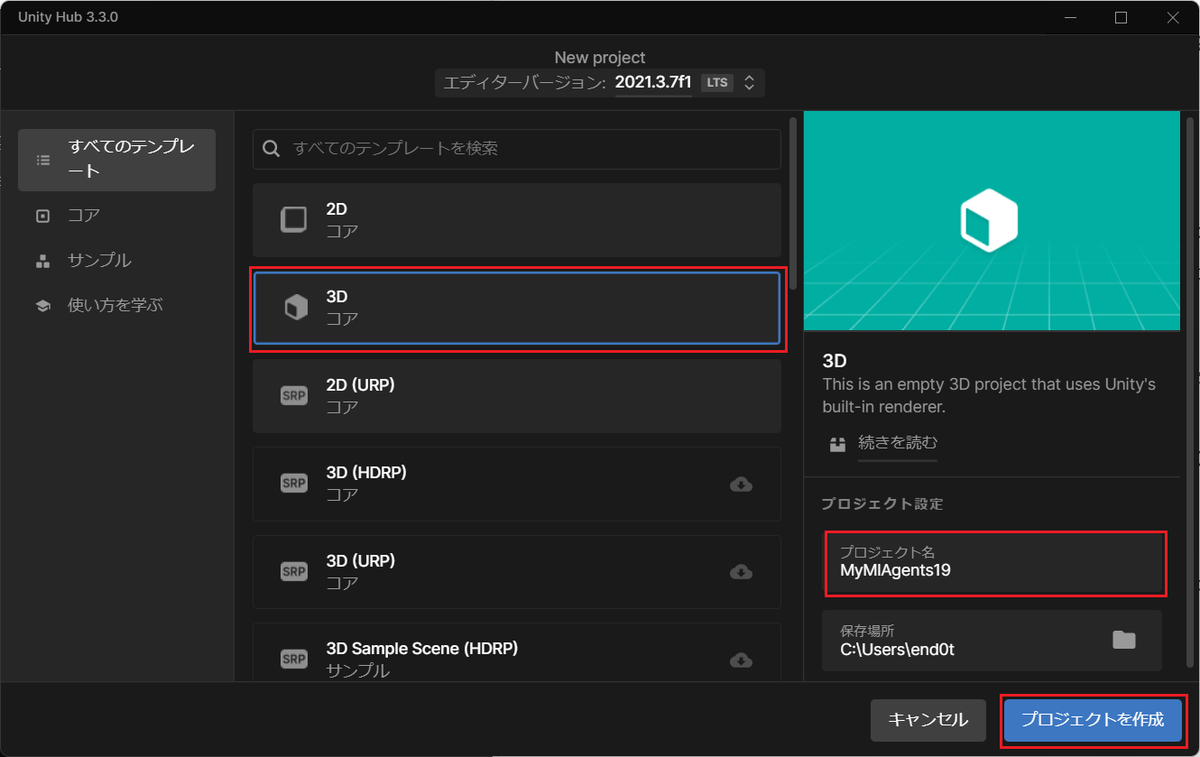Click the package icon beside 続きを読む
Viewport: 1200px width, 757px height.
[838, 443]
